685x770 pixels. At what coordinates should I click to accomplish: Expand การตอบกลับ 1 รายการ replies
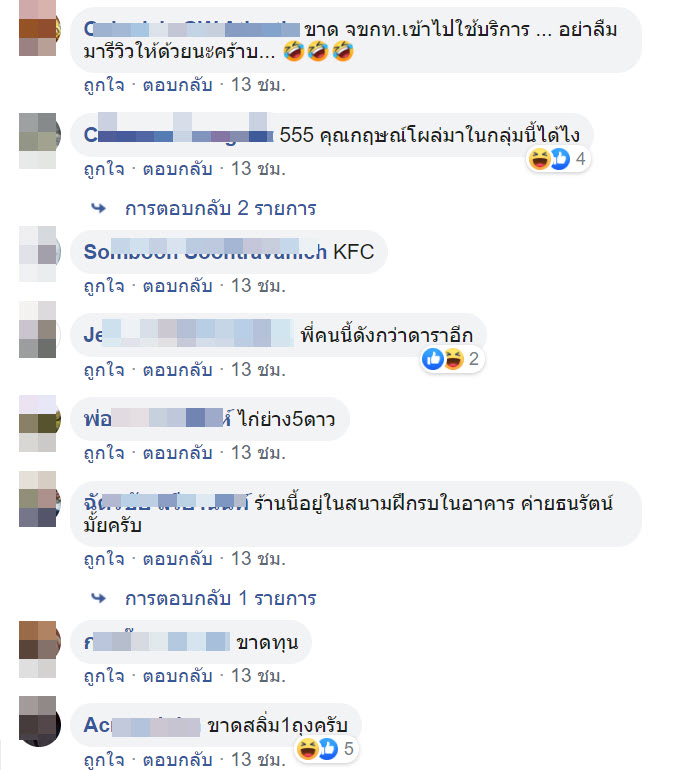pyautogui.click(x=220, y=598)
